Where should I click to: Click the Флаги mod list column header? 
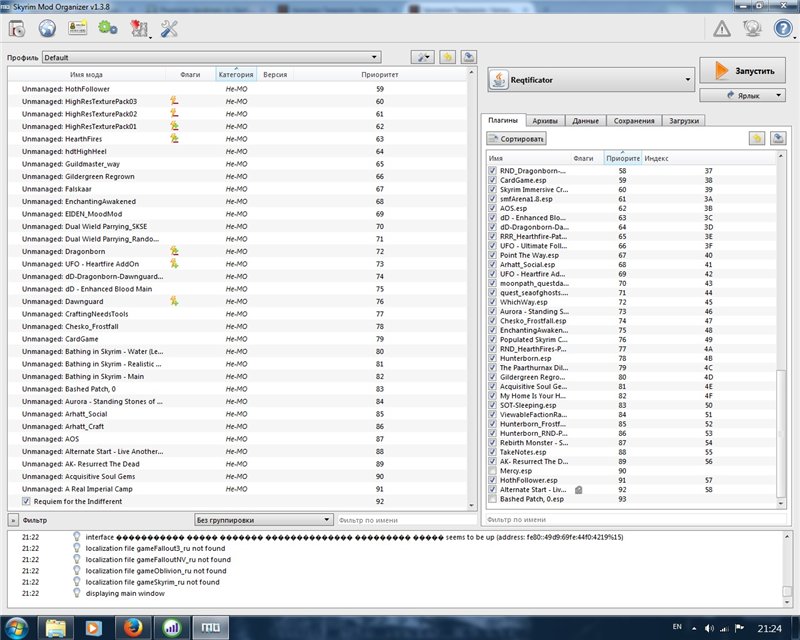coord(190,75)
